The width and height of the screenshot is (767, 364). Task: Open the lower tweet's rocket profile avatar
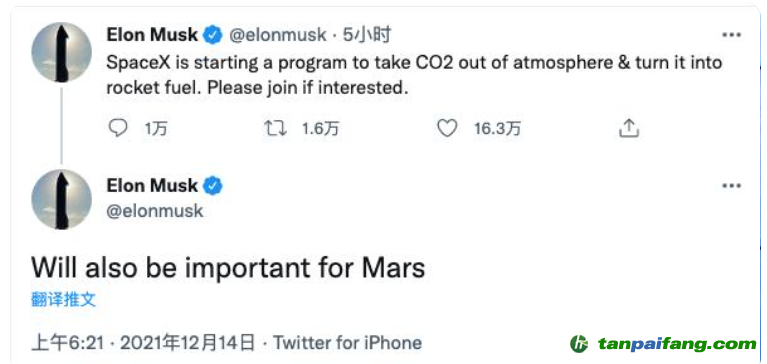pos(62,199)
